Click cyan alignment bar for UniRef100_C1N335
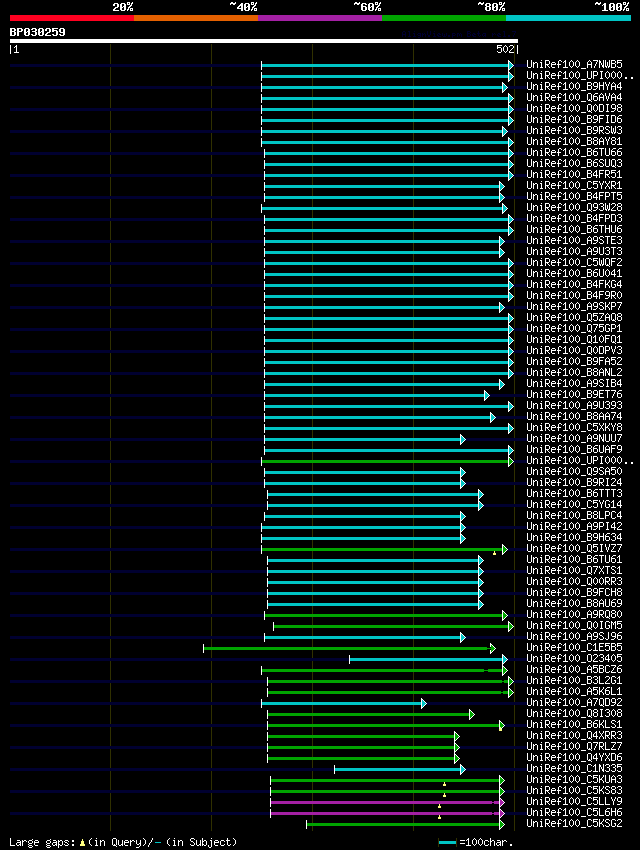The image size is (640, 850). click(400, 769)
